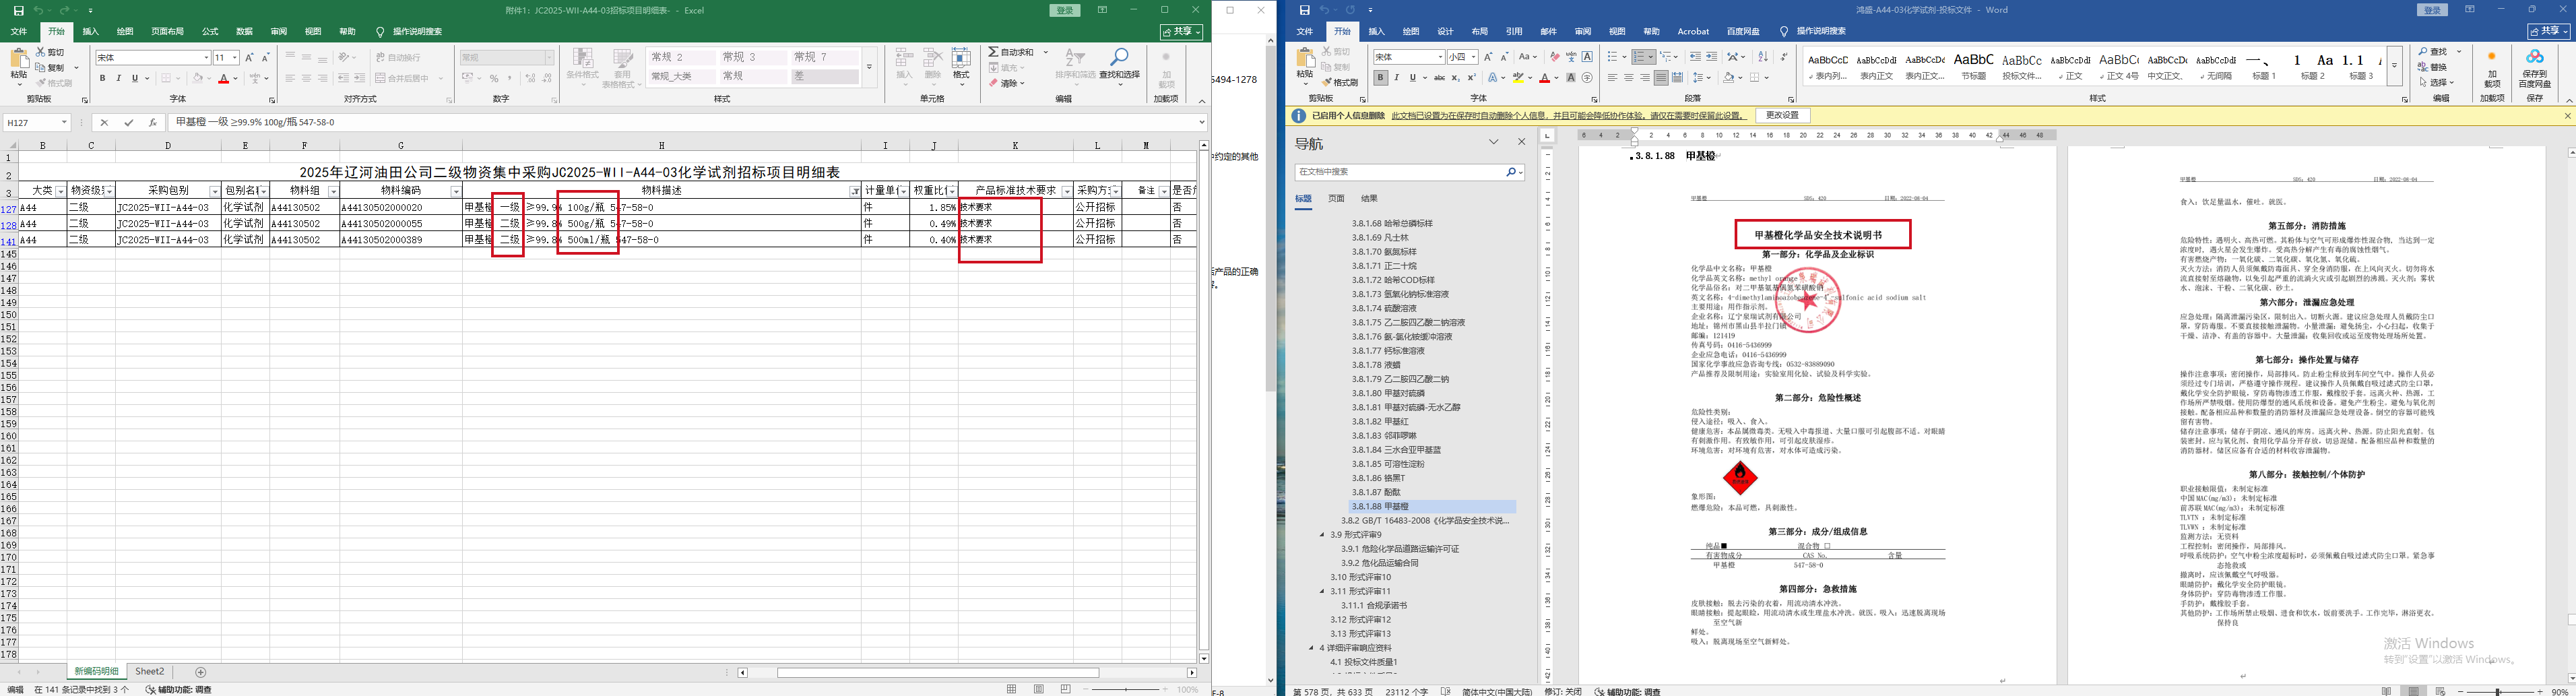This screenshot has height=696, width=2576.
Task: Click 3.8.1.80 甲基对硫磷 navigation heading
Action: (x=1388, y=393)
